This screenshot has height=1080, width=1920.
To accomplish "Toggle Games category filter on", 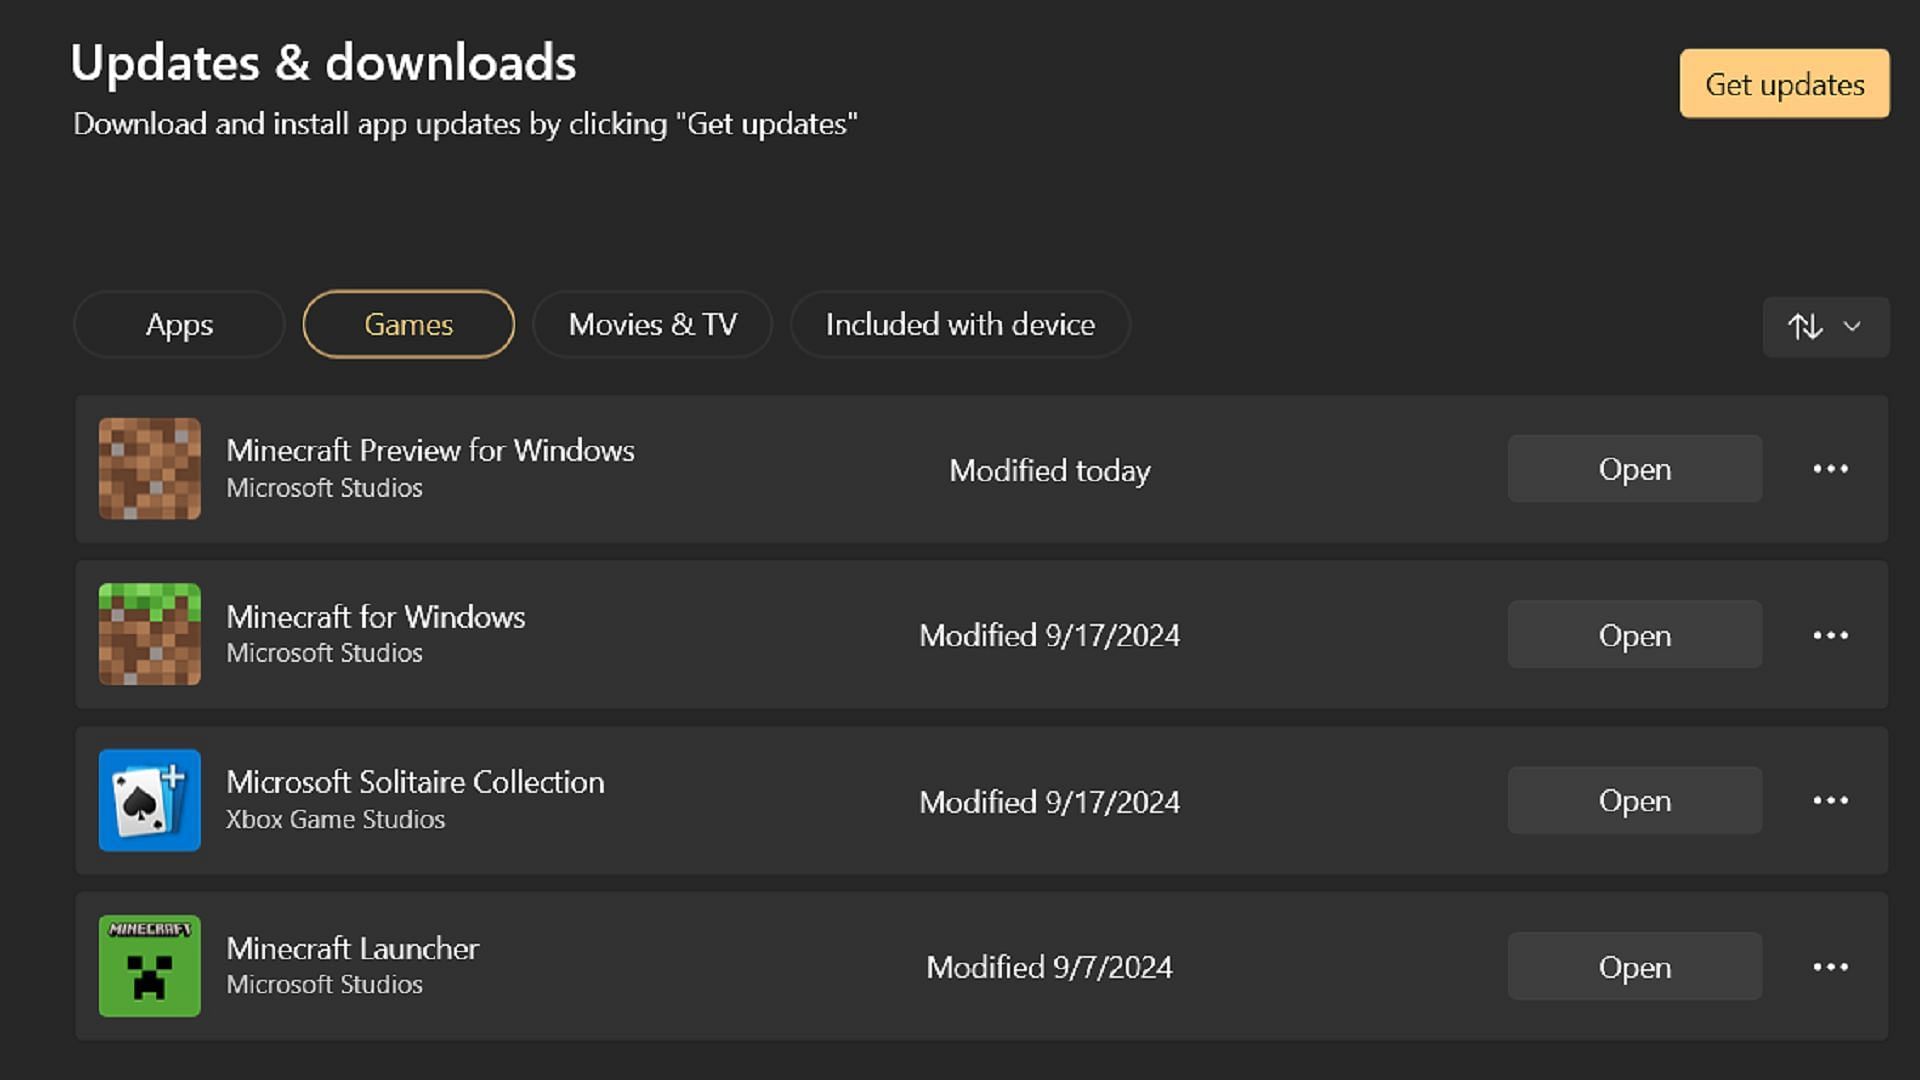I will 407,323.
